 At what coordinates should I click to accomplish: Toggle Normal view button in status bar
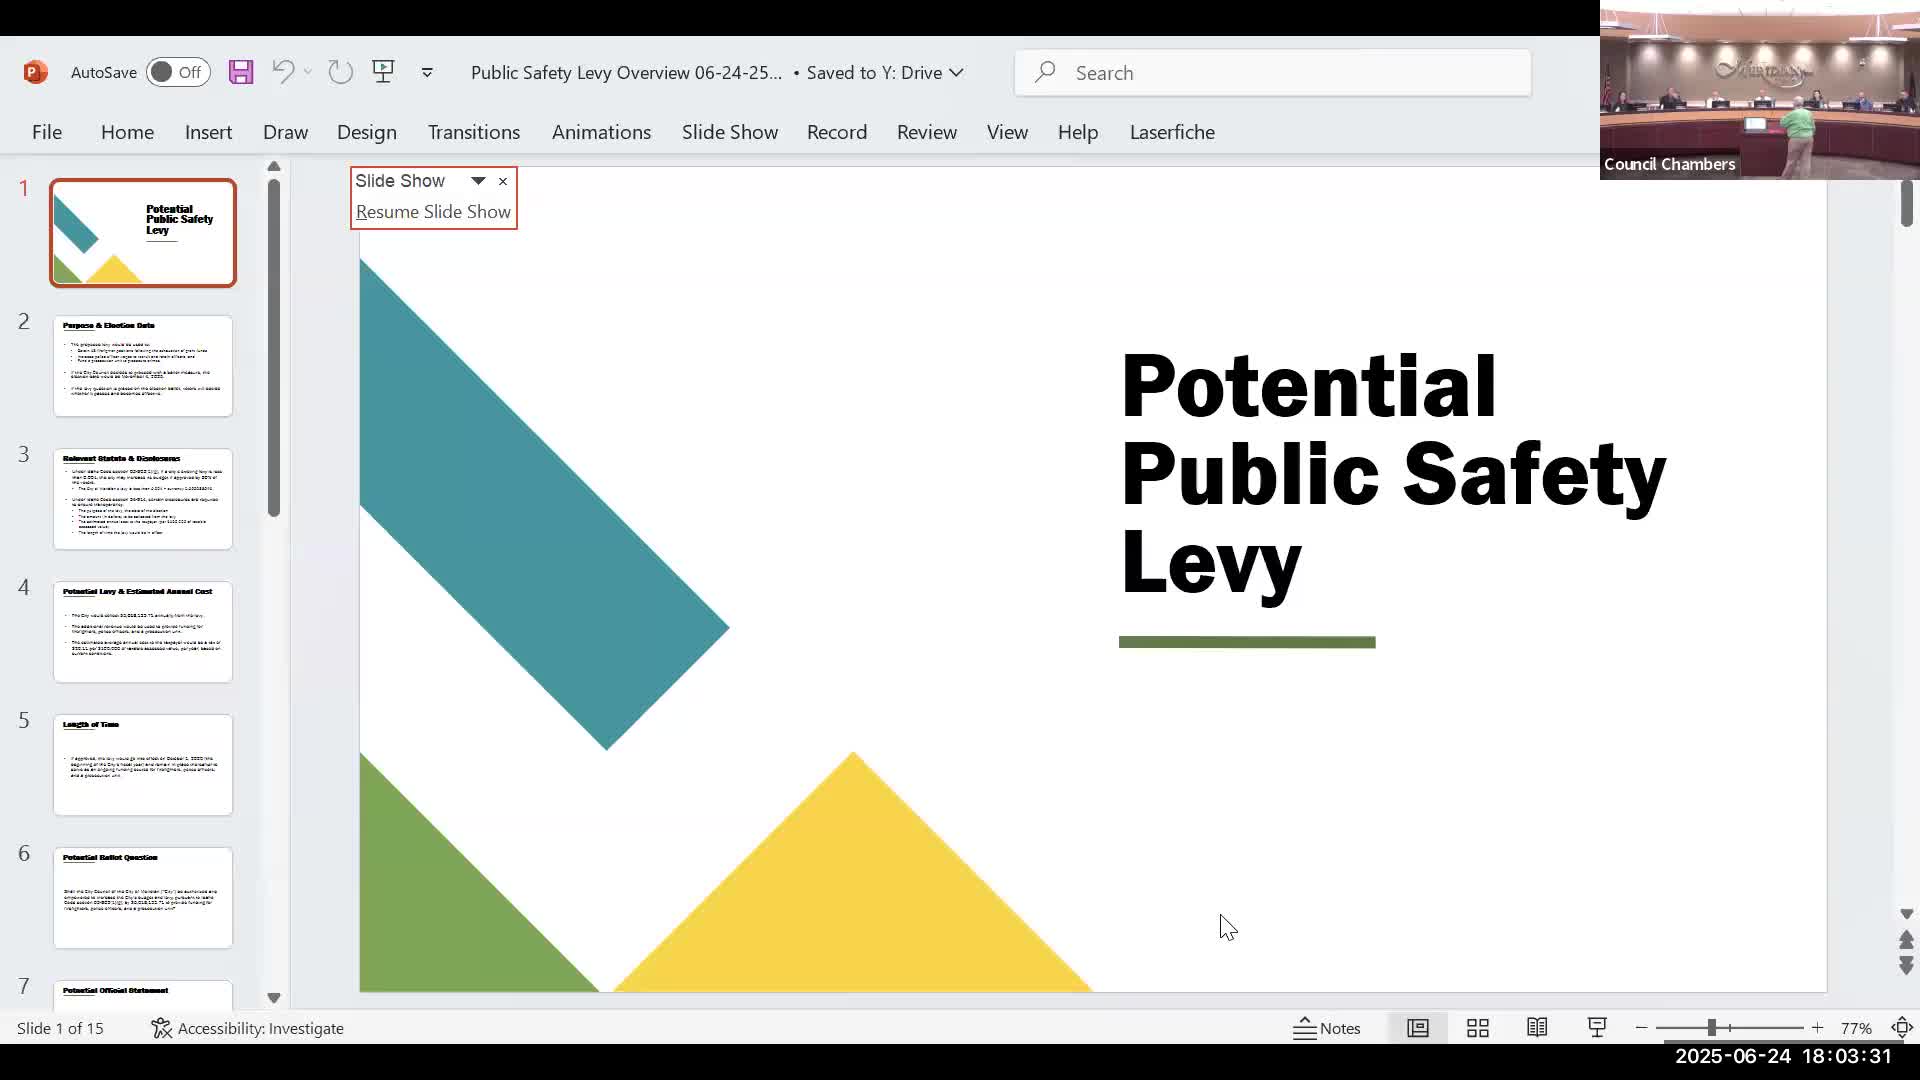tap(1418, 1028)
